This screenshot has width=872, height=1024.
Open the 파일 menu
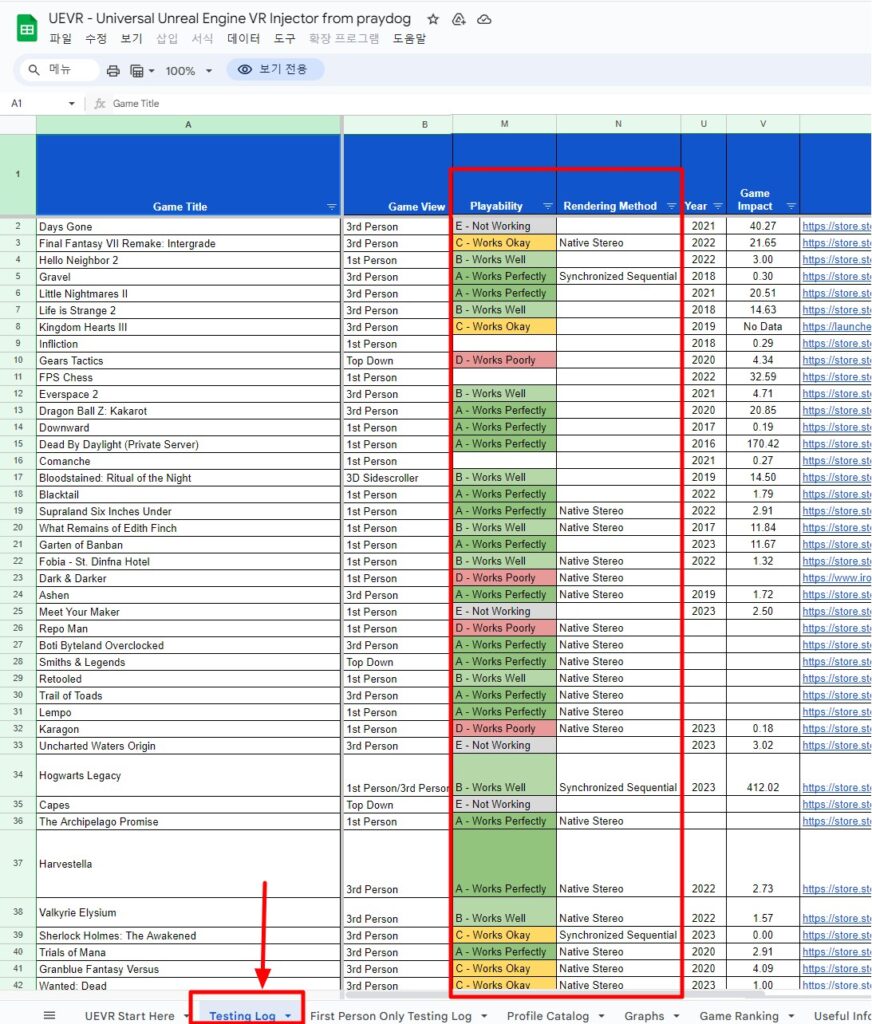click(x=60, y=39)
